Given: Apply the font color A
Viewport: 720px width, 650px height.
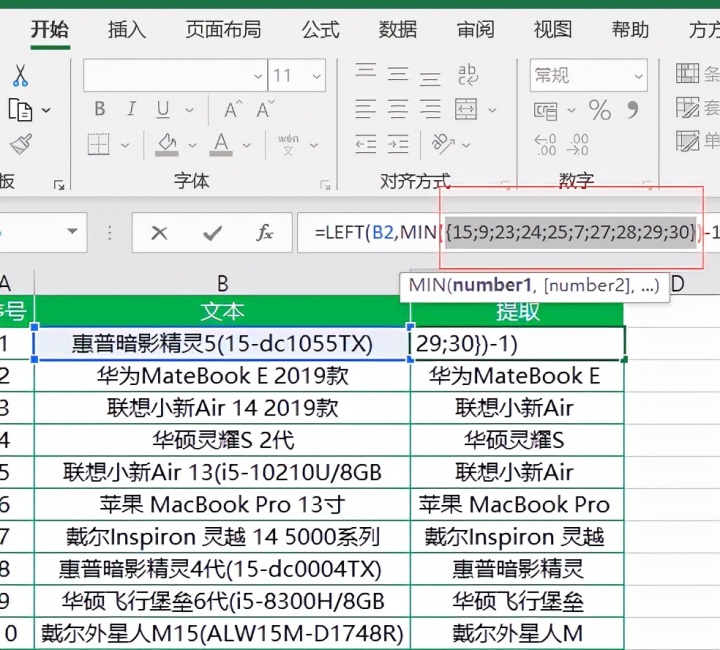Looking at the screenshot, I should [x=221, y=145].
